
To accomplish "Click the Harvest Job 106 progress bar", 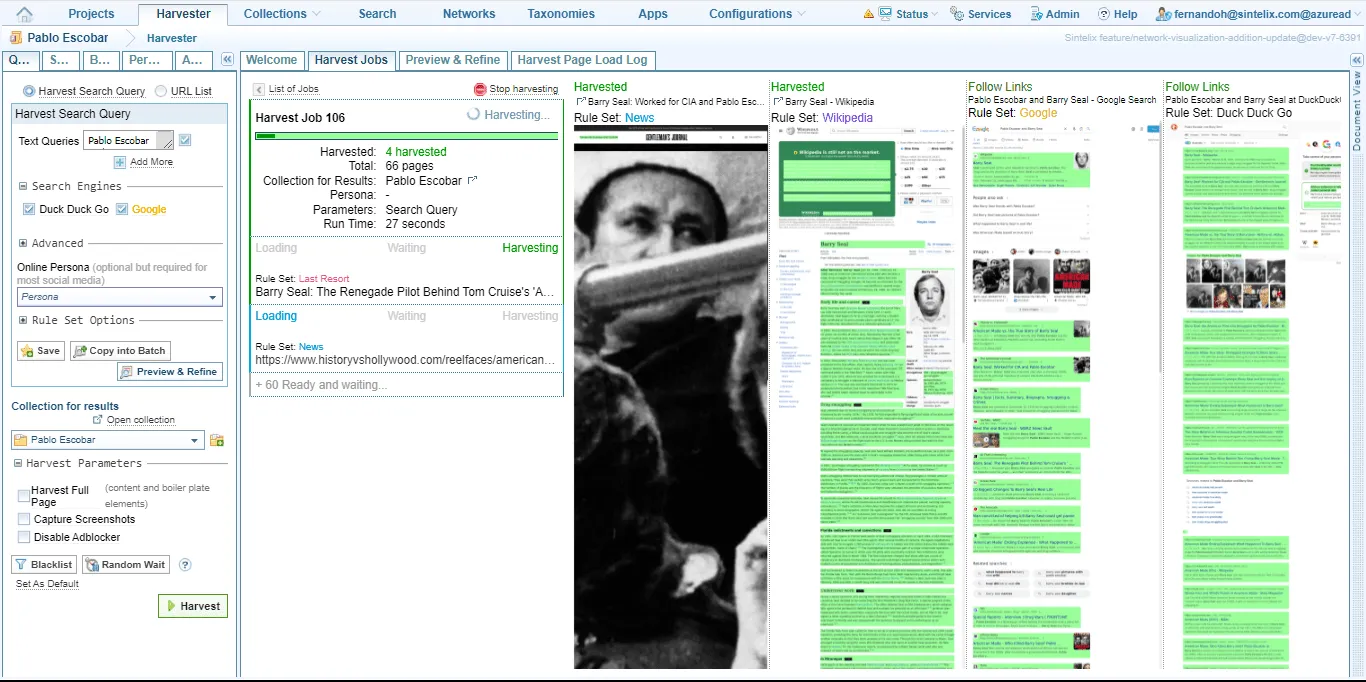I will (x=406, y=135).
